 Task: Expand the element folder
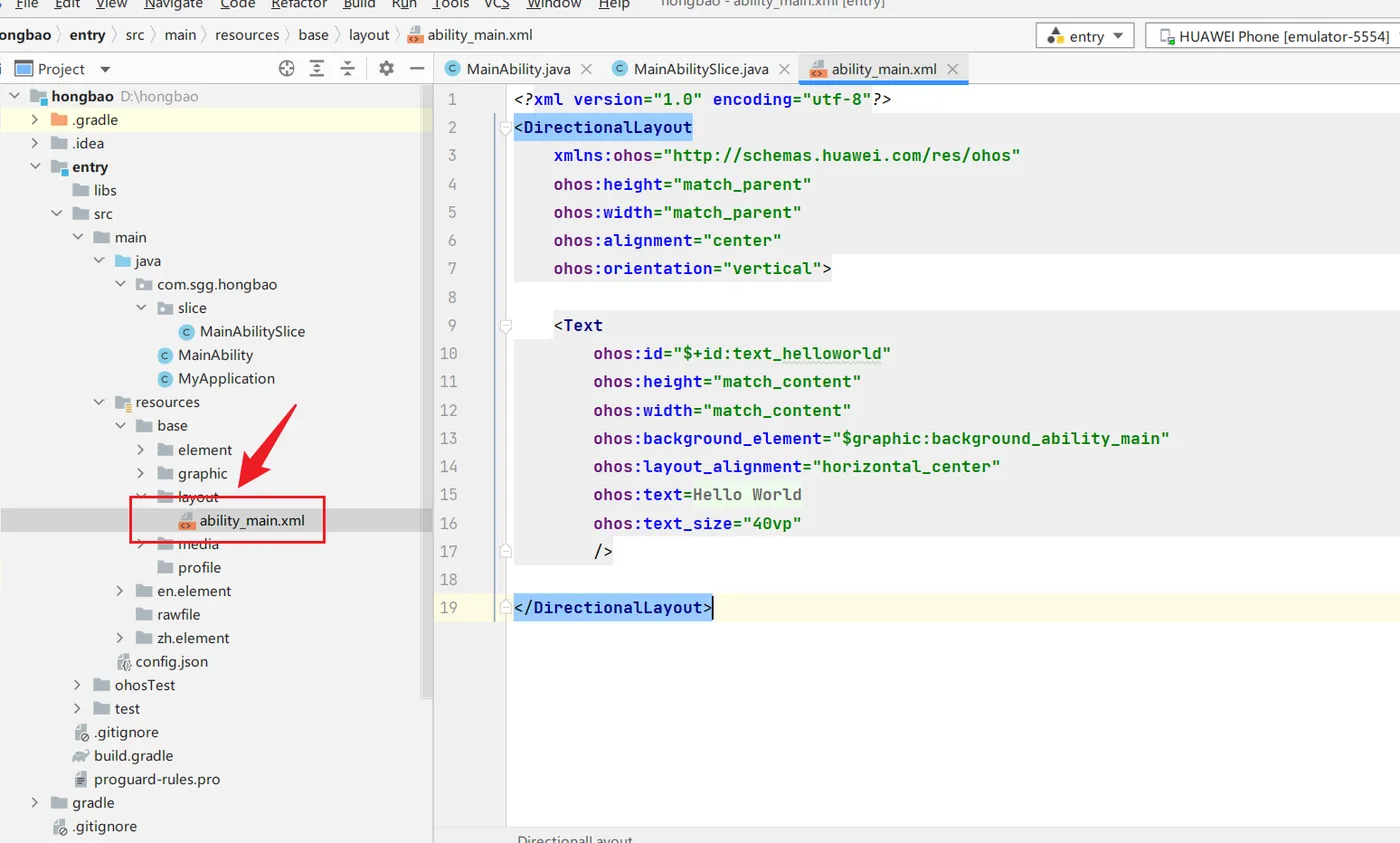[x=141, y=449]
